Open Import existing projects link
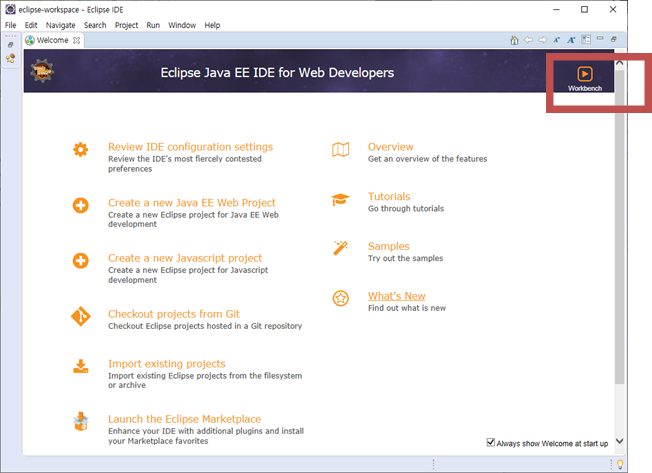The height and width of the screenshot is (473, 652). point(167,364)
